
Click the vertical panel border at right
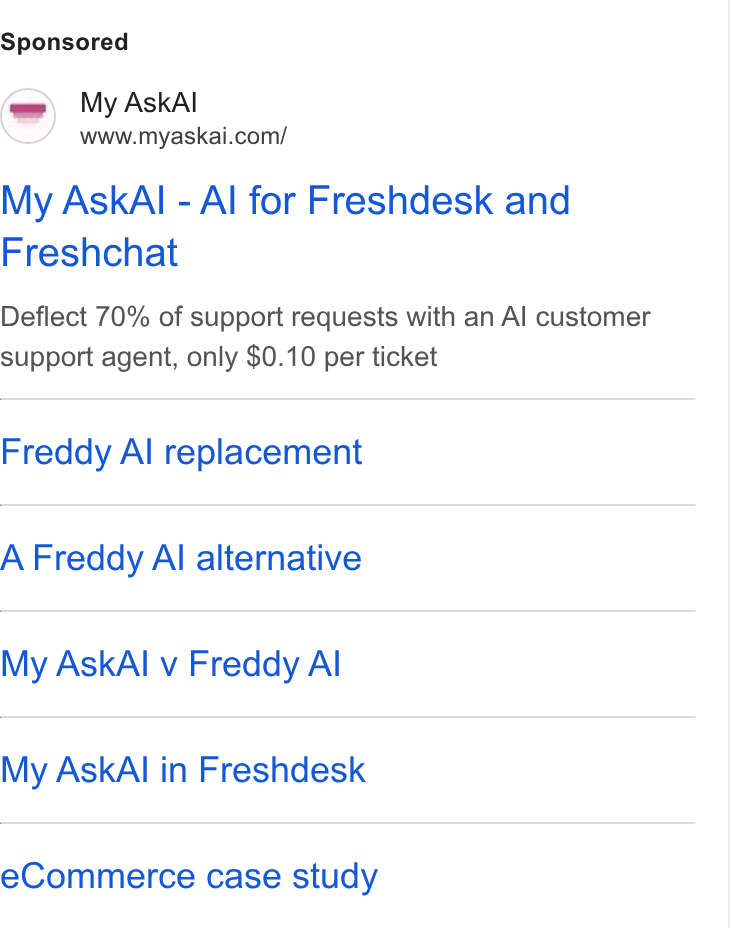coord(728,464)
